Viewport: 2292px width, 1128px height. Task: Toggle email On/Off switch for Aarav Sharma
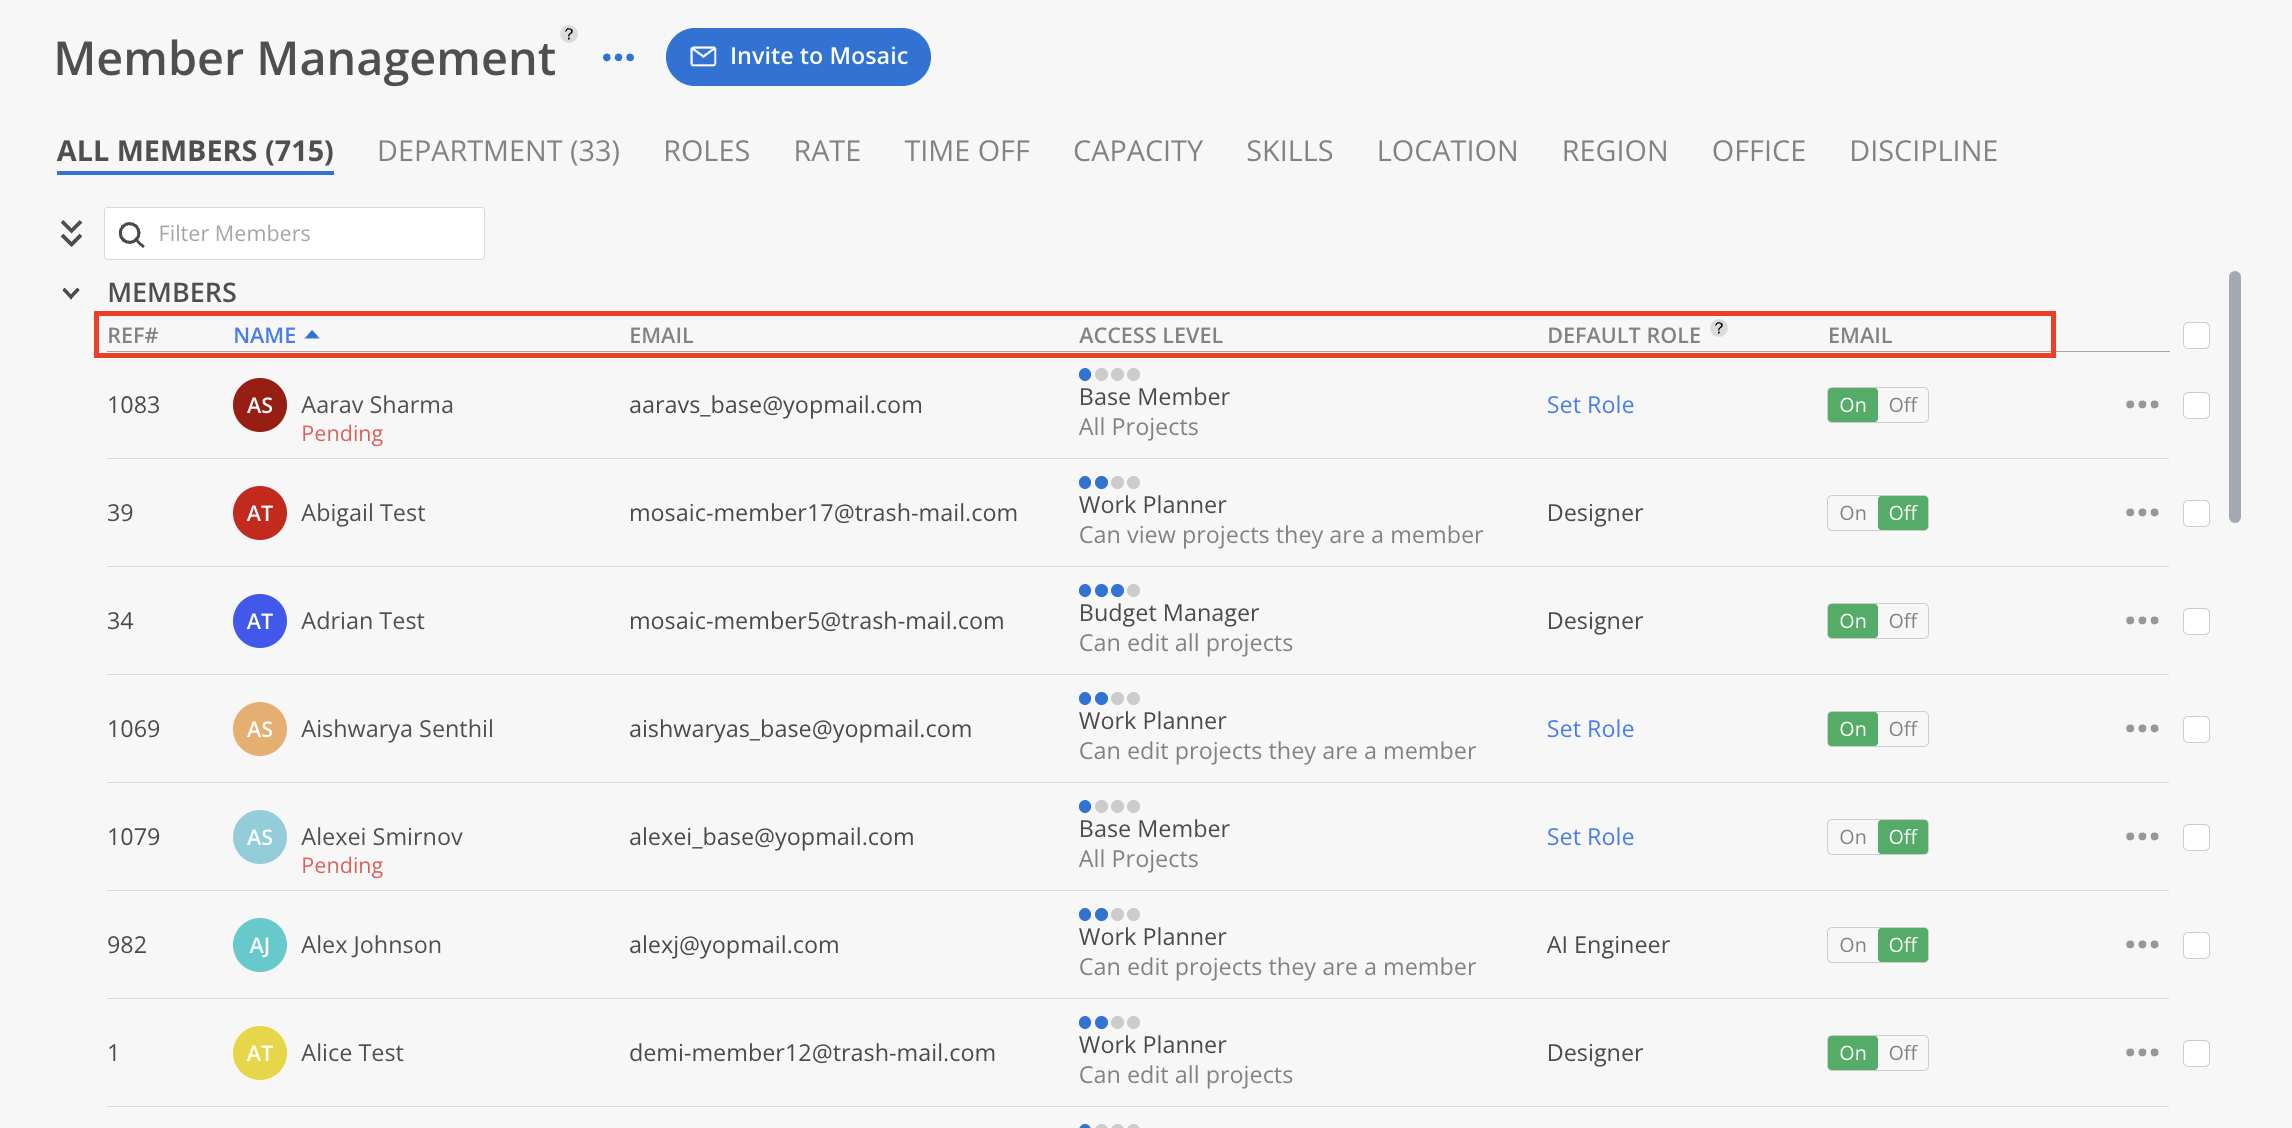[1877, 405]
